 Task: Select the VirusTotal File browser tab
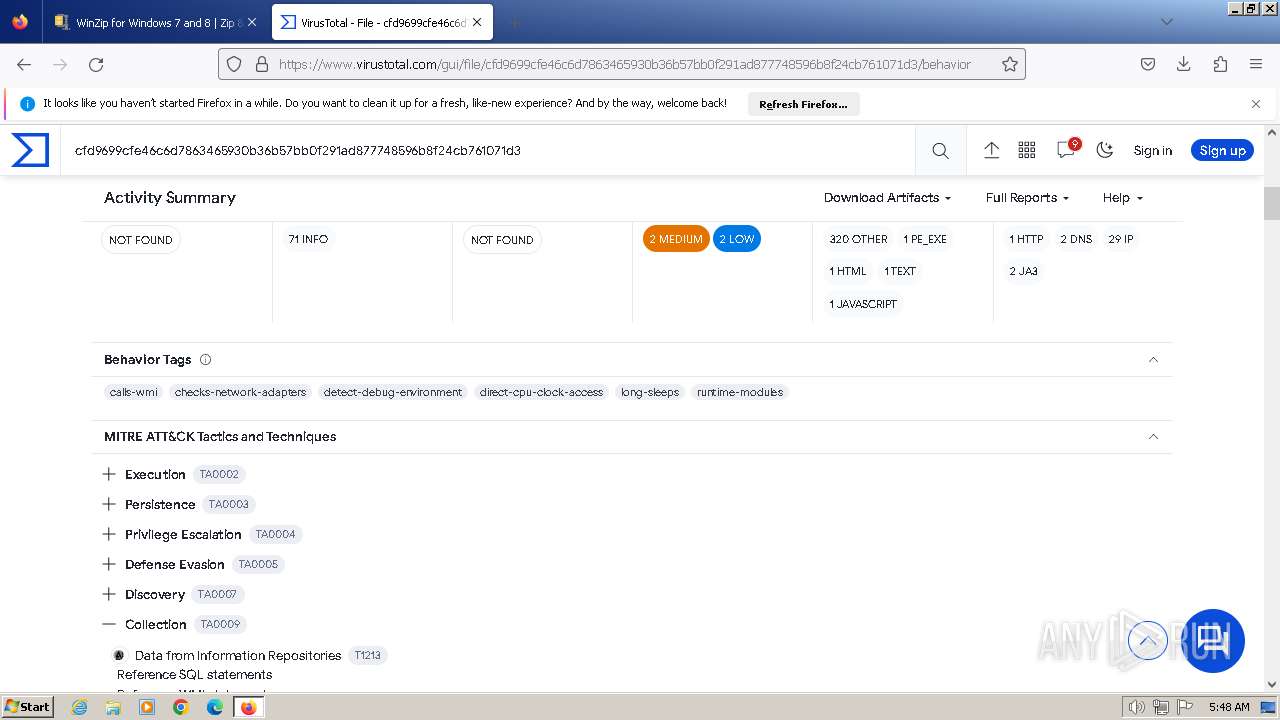[384, 22]
